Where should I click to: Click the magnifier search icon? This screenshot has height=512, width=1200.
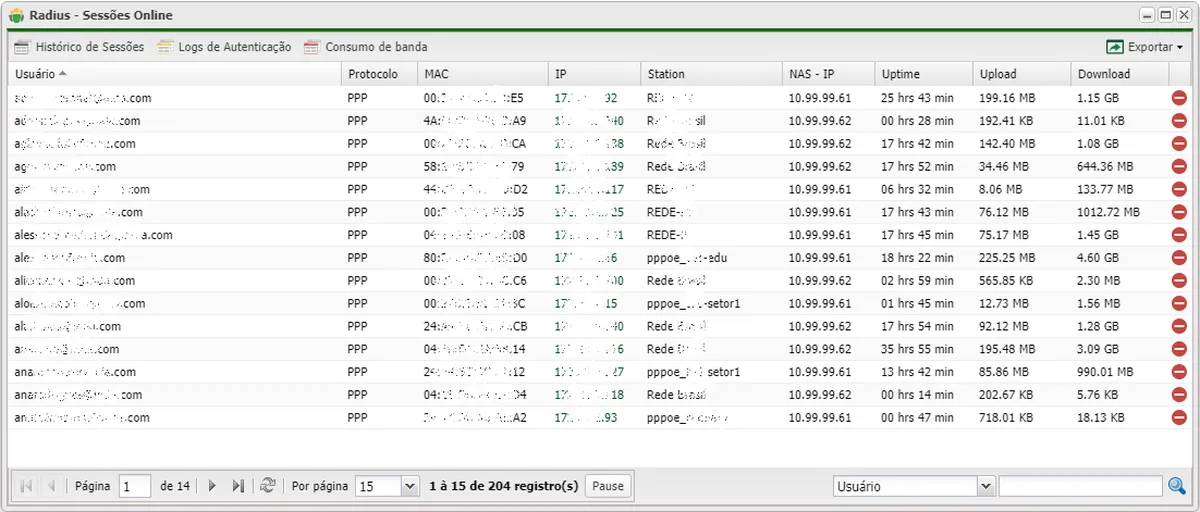pos(1178,486)
